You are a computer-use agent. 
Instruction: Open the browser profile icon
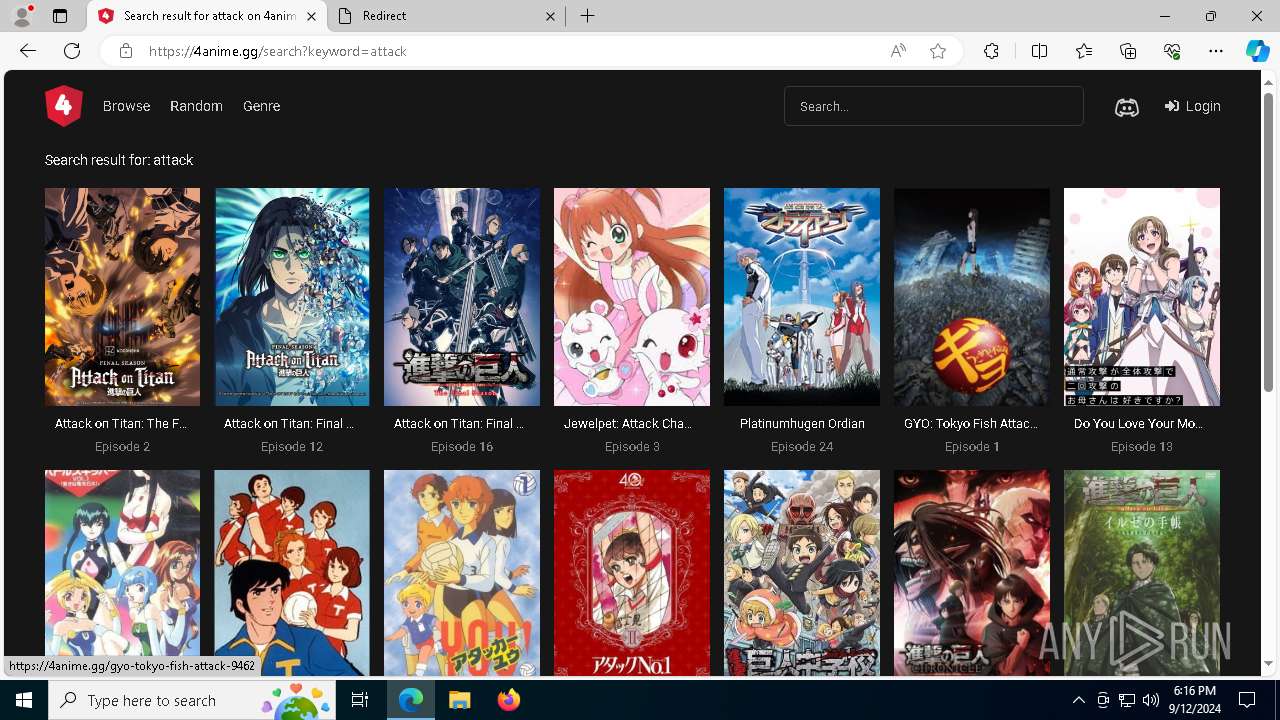click(x=22, y=16)
